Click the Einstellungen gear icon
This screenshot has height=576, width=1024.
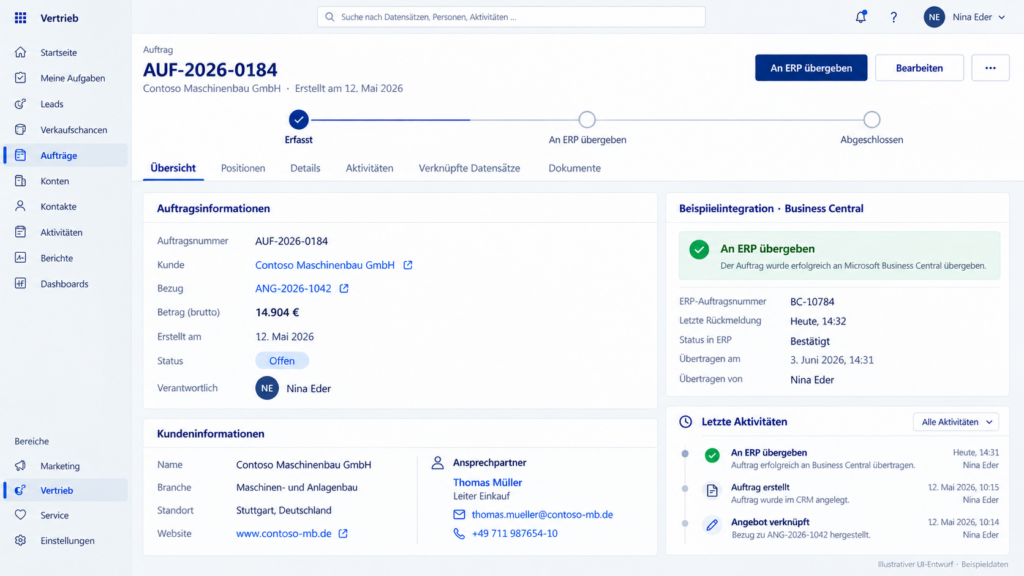tap(20, 541)
